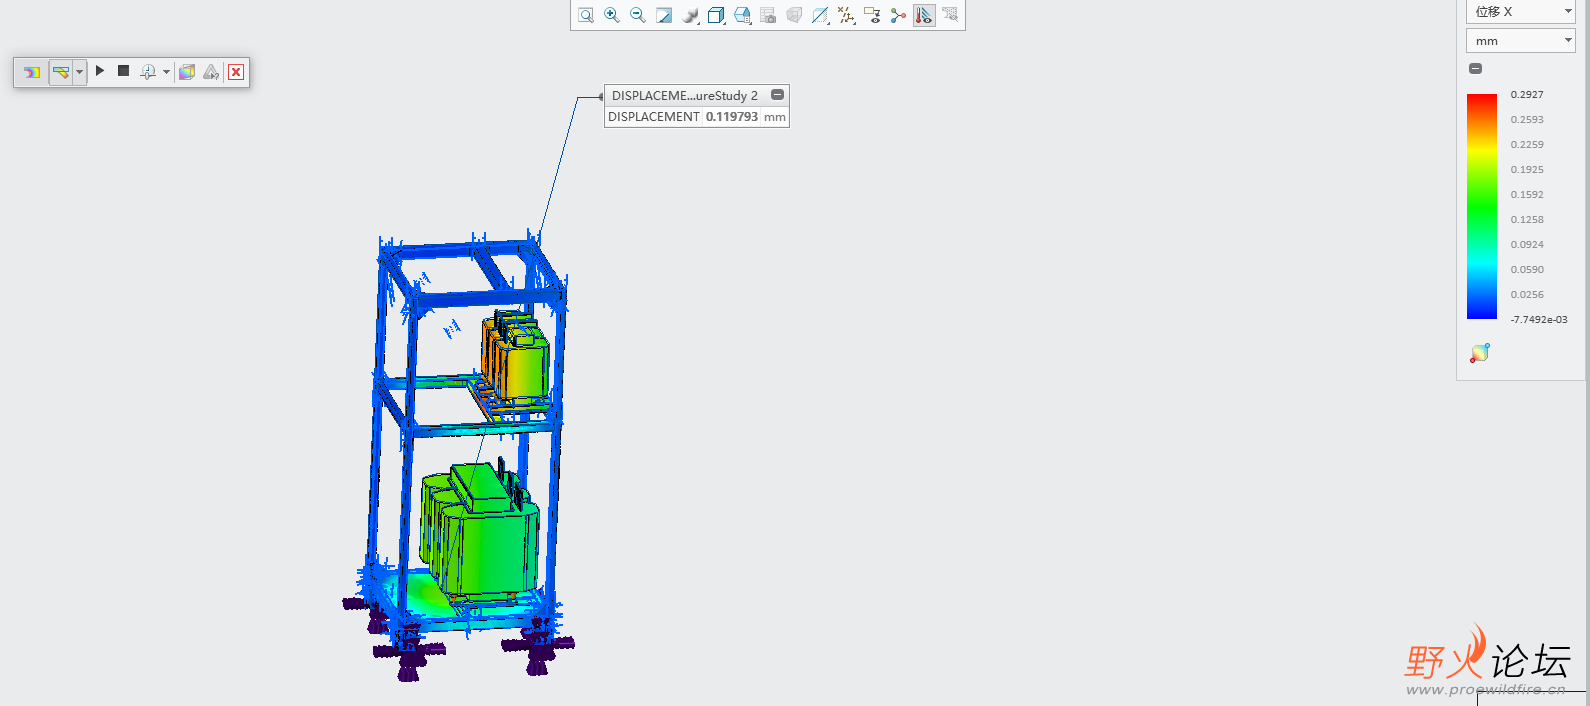1590x706 pixels.
Task: Click the triangle question-mark diagnostics icon
Action: pyautogui.click(x=211, y=72)
